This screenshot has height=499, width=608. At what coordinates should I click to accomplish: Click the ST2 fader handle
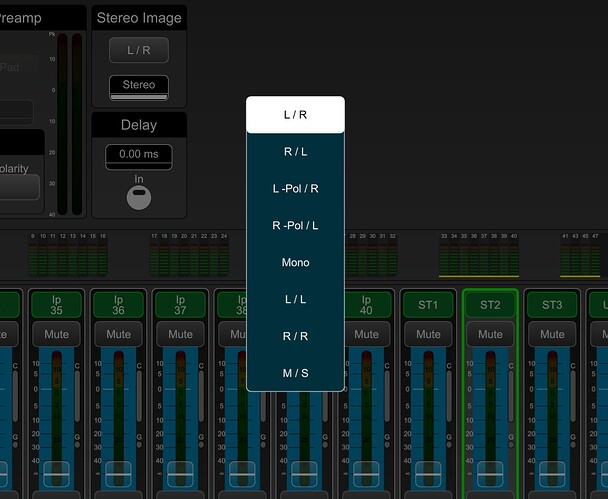[x=491, y=474]
